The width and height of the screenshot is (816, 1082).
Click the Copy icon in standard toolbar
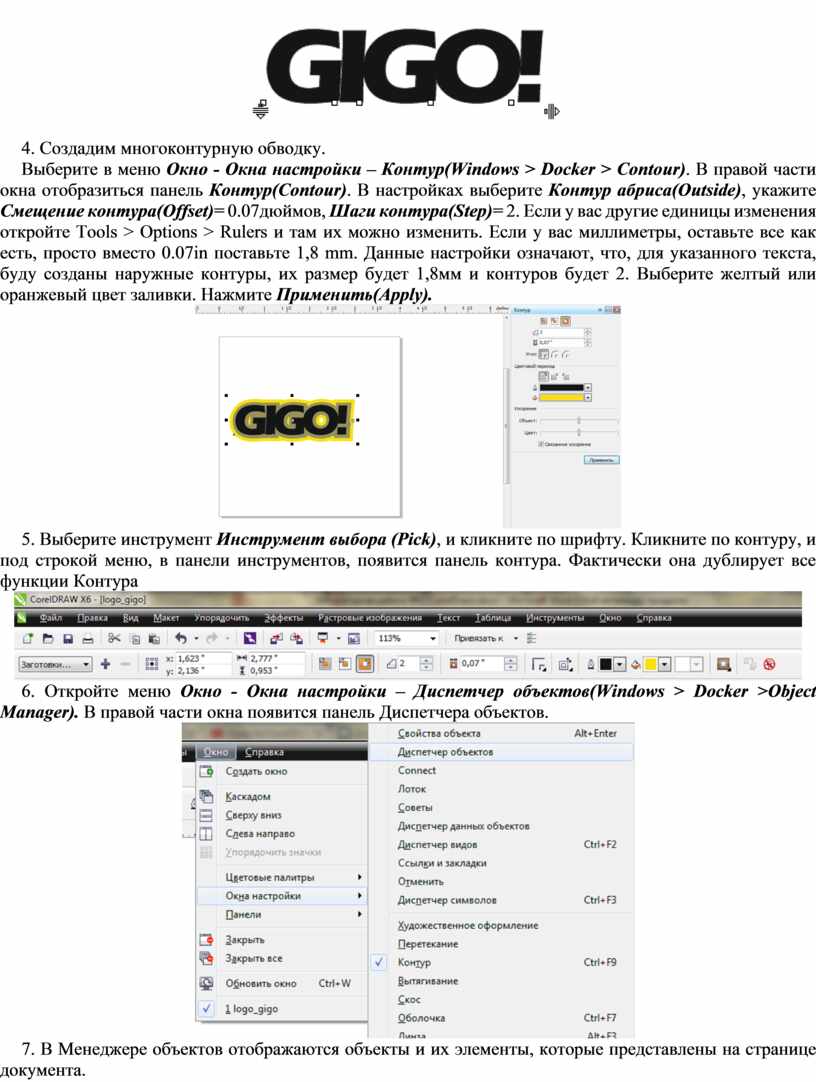pyautogui.click(x=135, y=638)
